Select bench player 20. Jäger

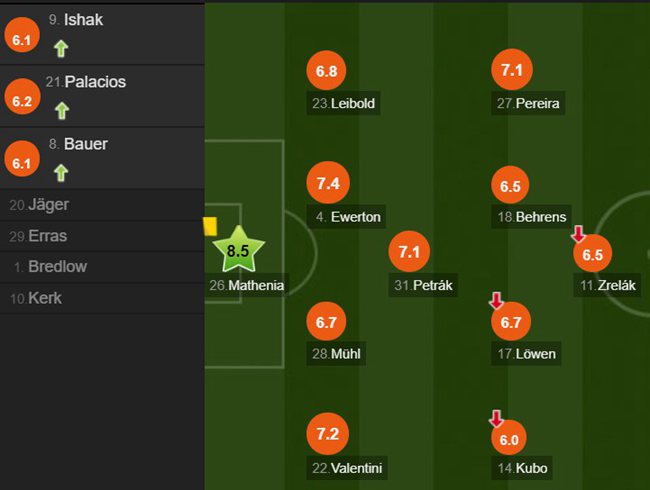(102, 205)
